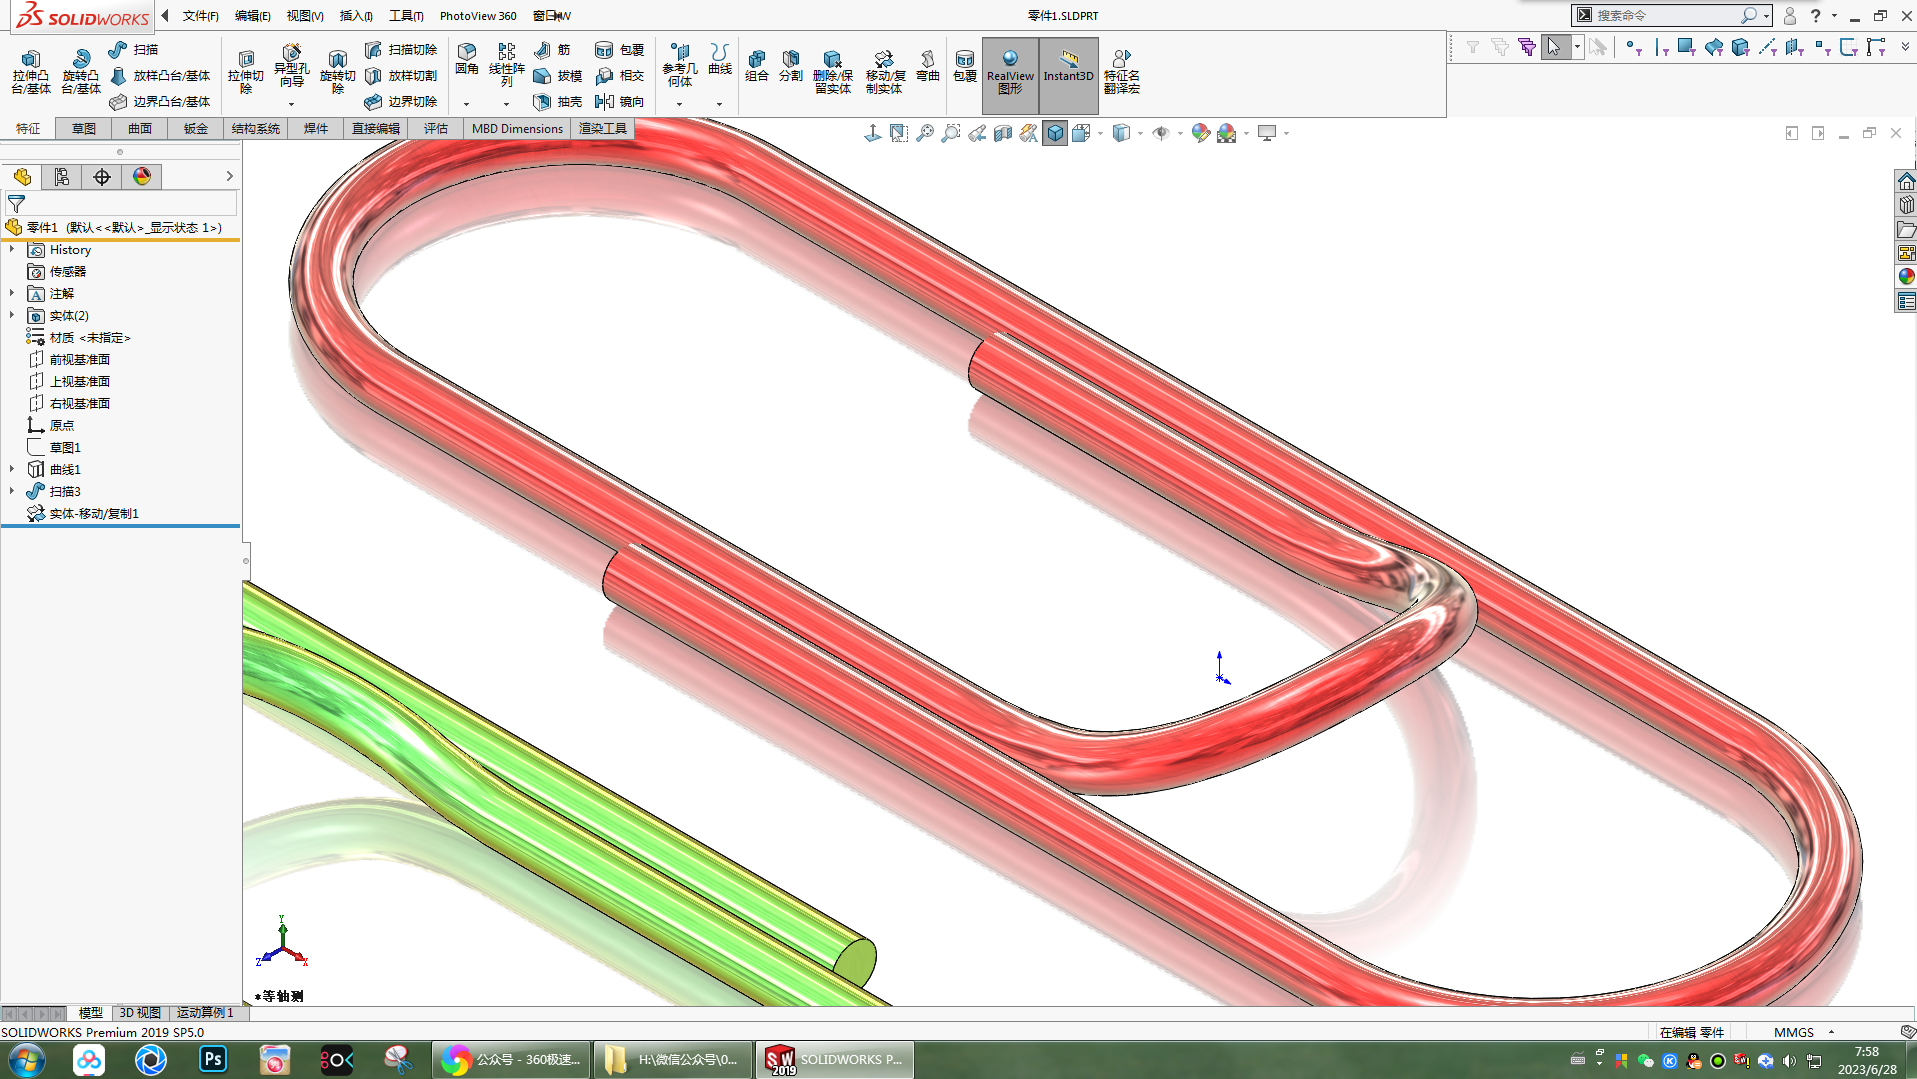Expand the History node in feature tree

pos(12,249)
